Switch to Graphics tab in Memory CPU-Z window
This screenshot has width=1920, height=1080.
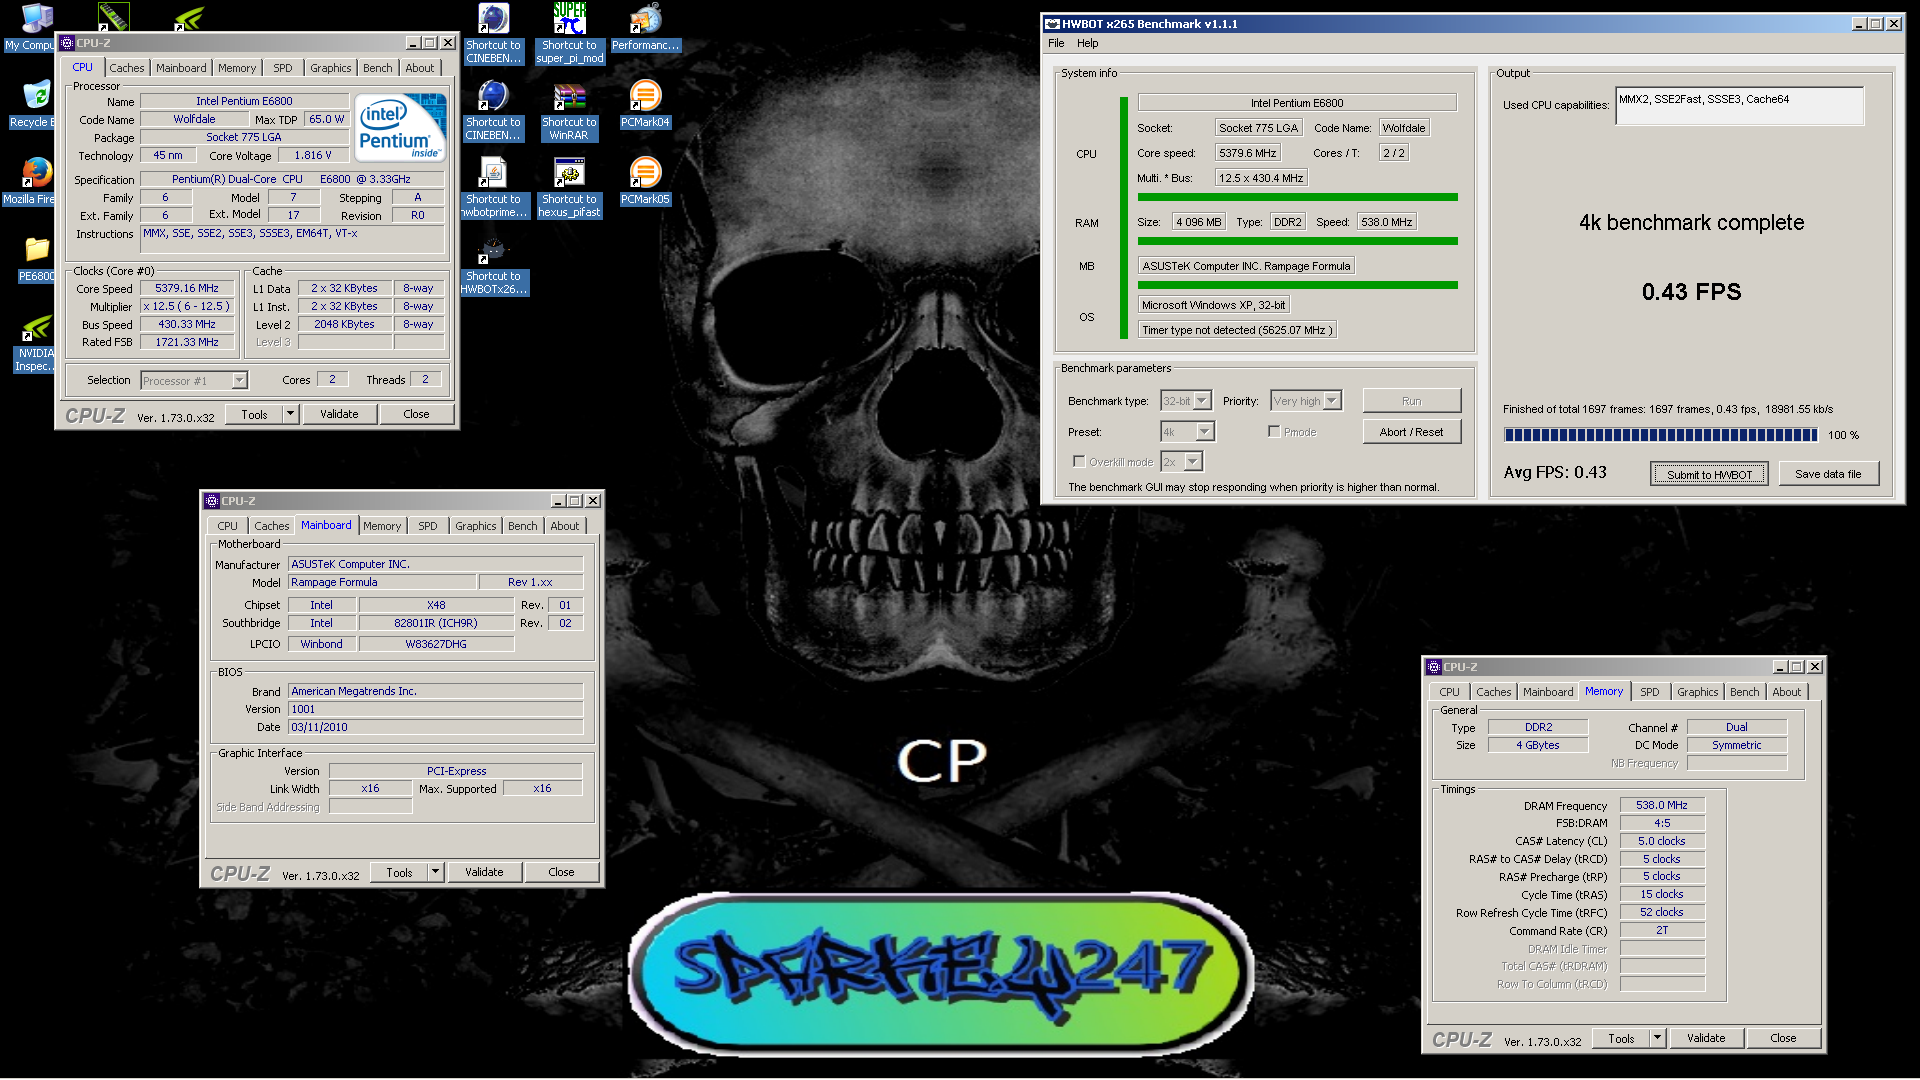coord(1697,692)
